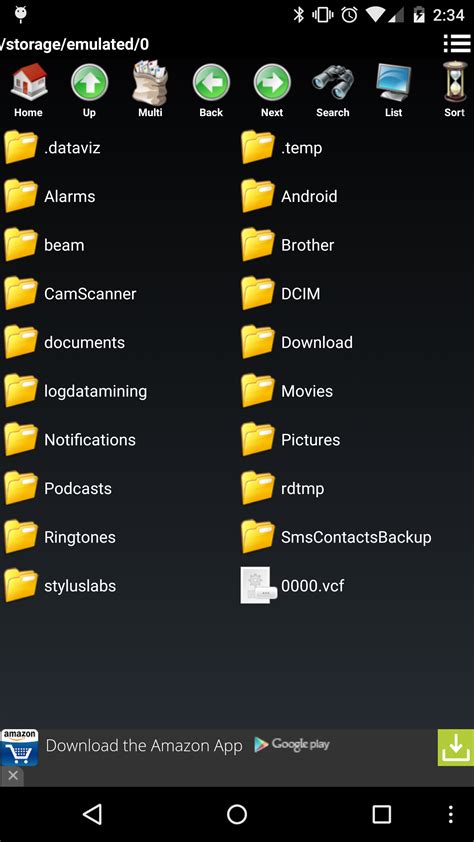Screen dimensions: 474x842
Task: Open the Movies folder icon
Action: point(258,391)
